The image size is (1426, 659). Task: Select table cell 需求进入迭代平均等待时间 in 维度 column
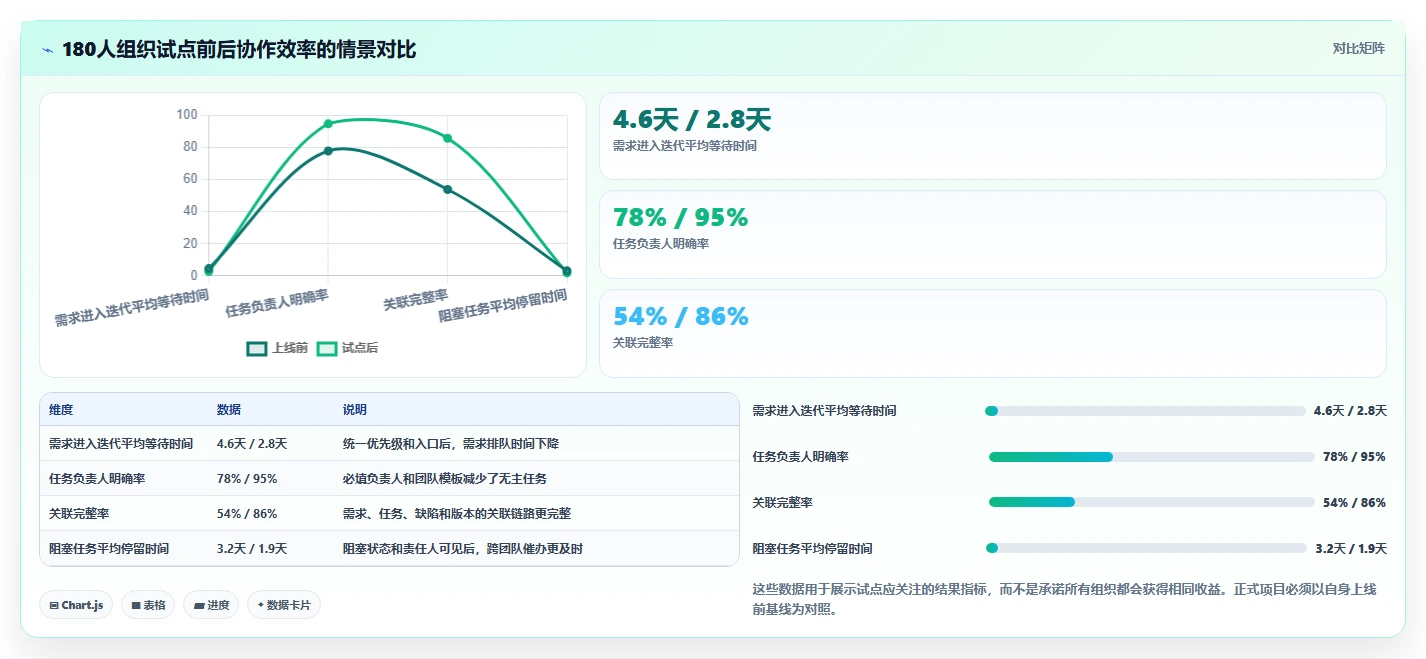(x=121, y=443)
